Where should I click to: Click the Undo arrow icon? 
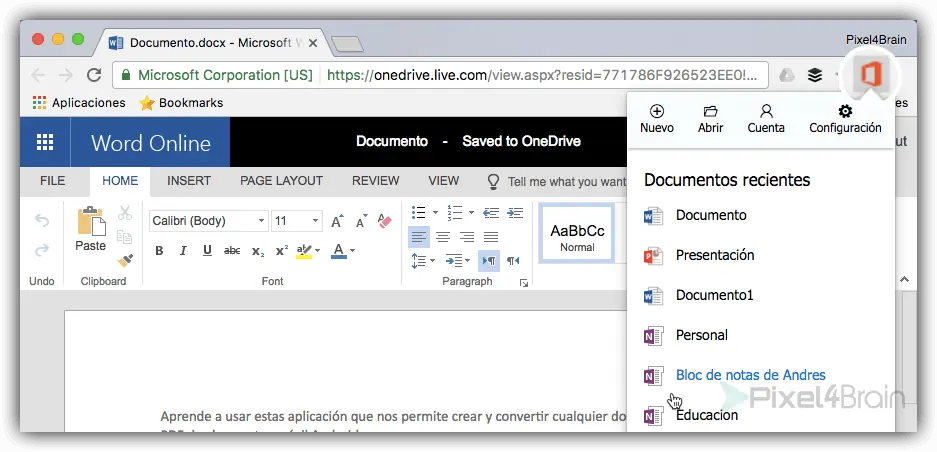click(42, 221)
